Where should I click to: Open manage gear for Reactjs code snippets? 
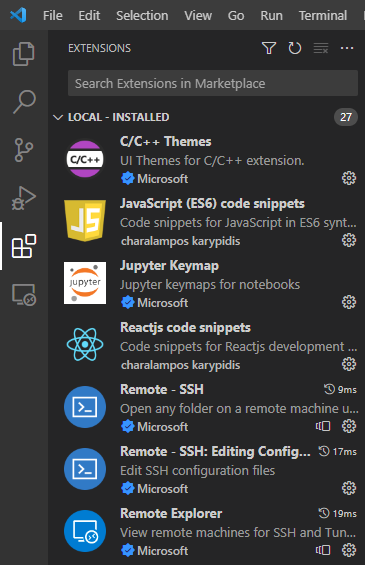pos(349,364)
